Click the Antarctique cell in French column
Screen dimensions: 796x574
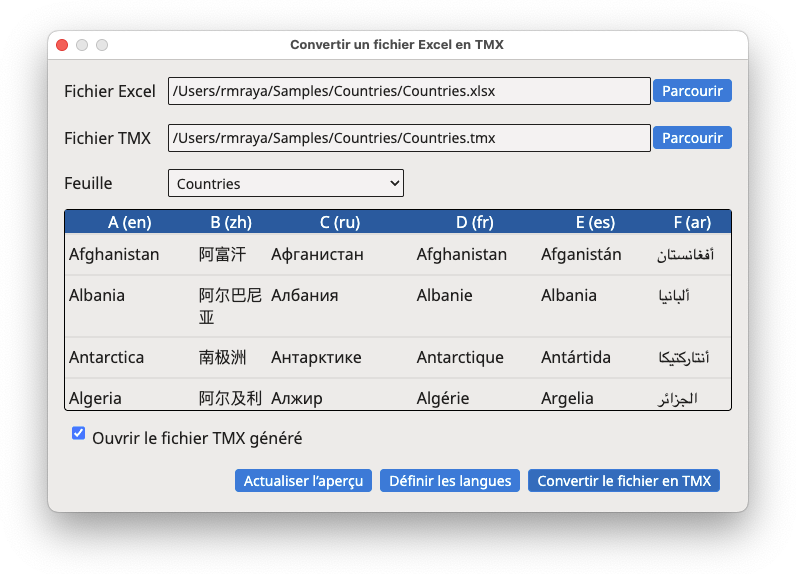460,357
